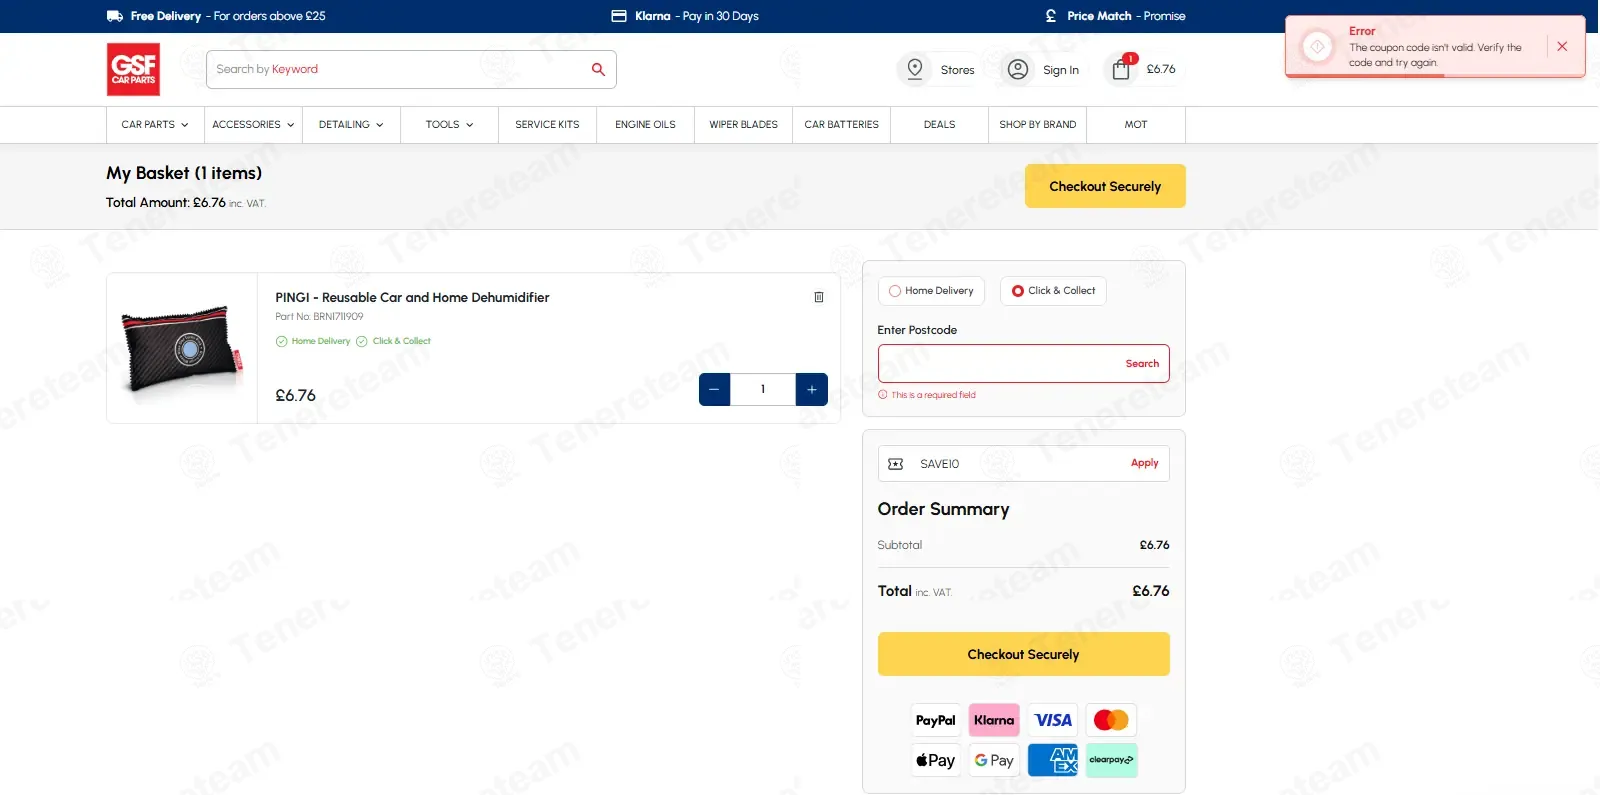The image size is (1600, 795).
Task: Decrease quantity with minus button
Action: tap(714, 389)
